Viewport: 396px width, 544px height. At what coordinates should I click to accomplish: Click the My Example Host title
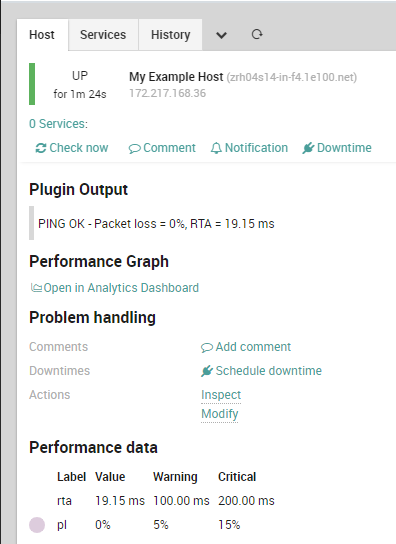click(176, 77)
